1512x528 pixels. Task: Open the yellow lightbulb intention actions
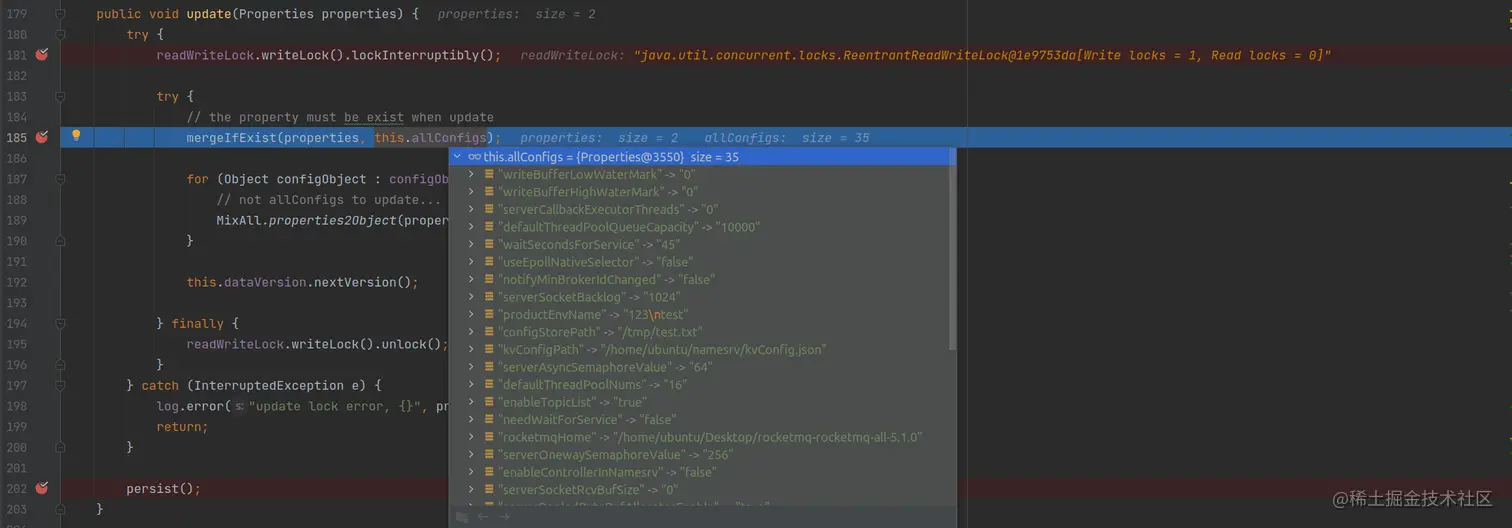coord(75,136)
